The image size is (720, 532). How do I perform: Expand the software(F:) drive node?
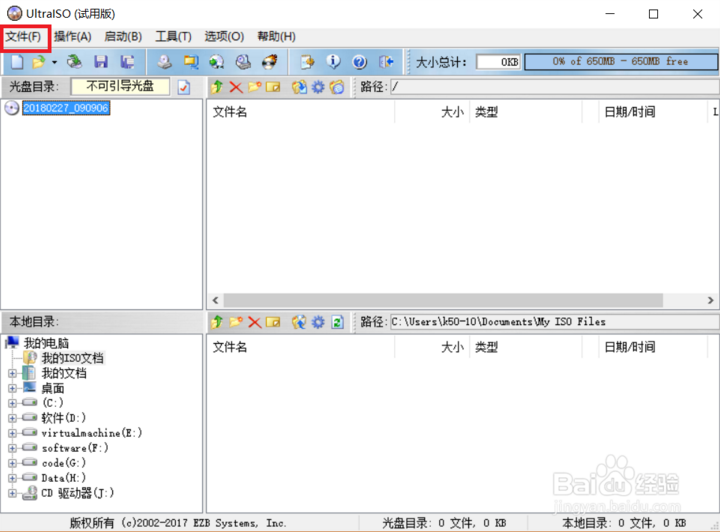(x=12, y=448)
